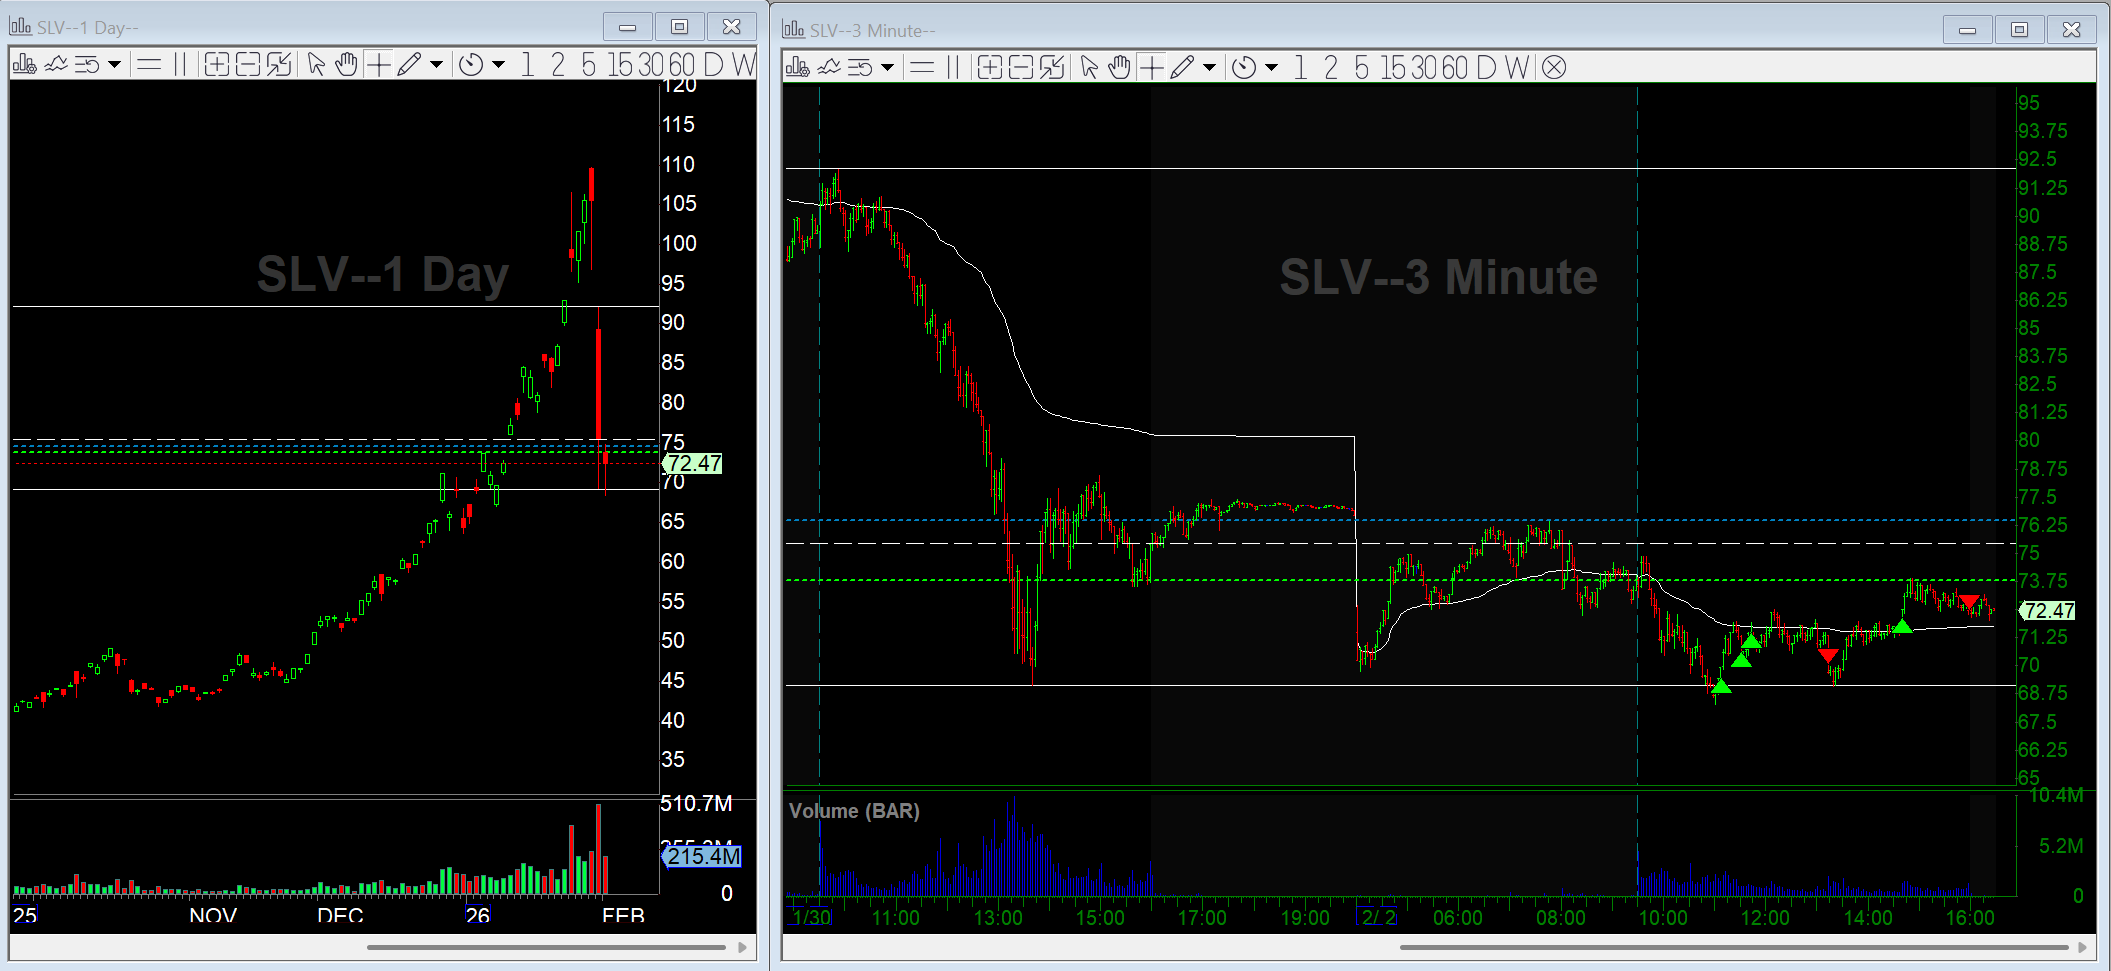Screen dimensions: 2111x971
Task: Select vertical lines tool in 1 Day toolbar
Action: click(180, 65)
